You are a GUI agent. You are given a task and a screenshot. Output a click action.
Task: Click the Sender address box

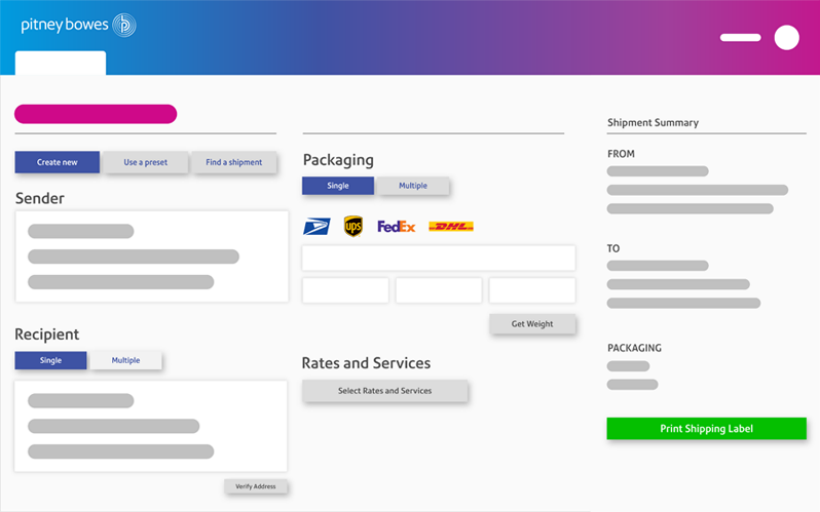[x=151, y=257]
